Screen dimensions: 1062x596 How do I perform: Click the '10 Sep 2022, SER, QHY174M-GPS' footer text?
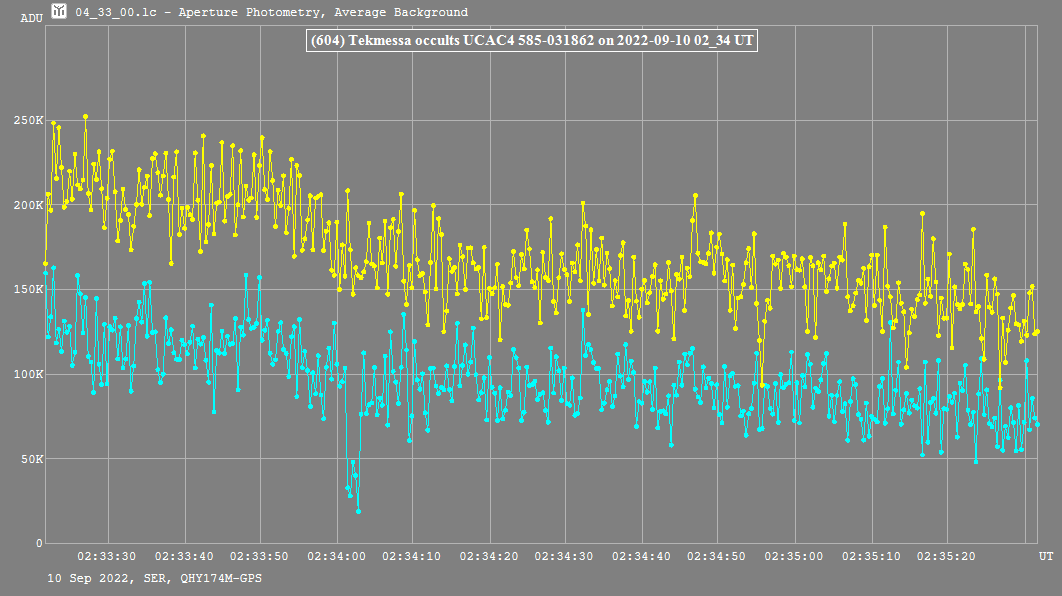pos(155,579)
